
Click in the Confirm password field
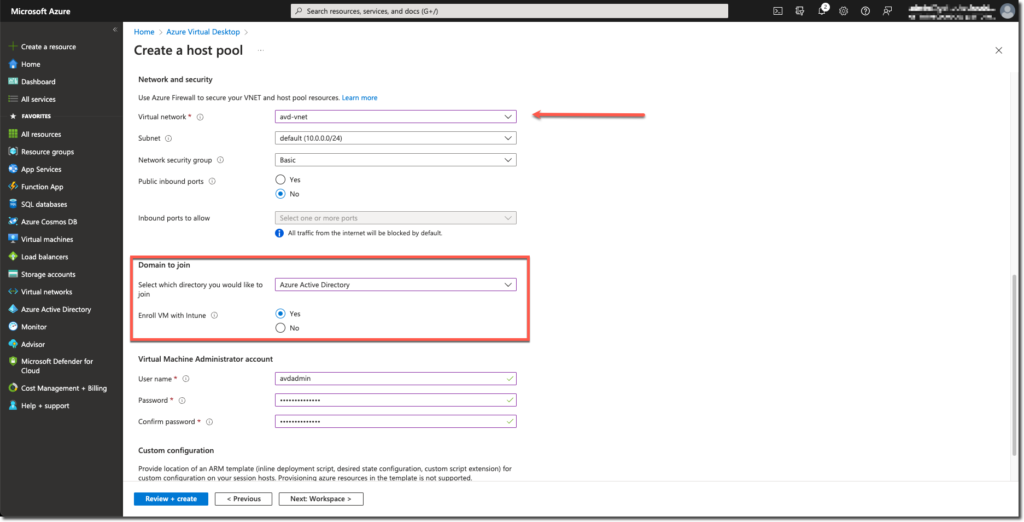coord(396,422)
